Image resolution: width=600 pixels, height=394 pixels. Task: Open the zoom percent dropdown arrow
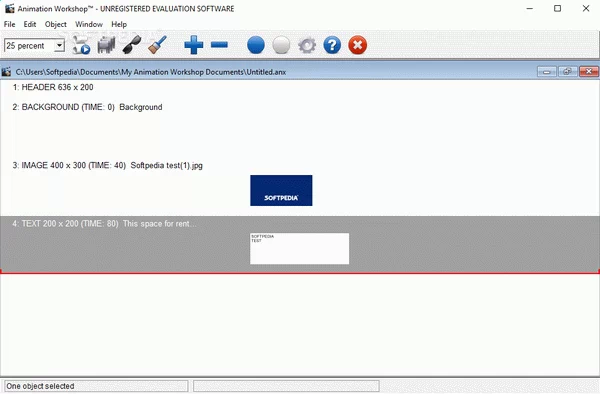(x=59, y=46)
